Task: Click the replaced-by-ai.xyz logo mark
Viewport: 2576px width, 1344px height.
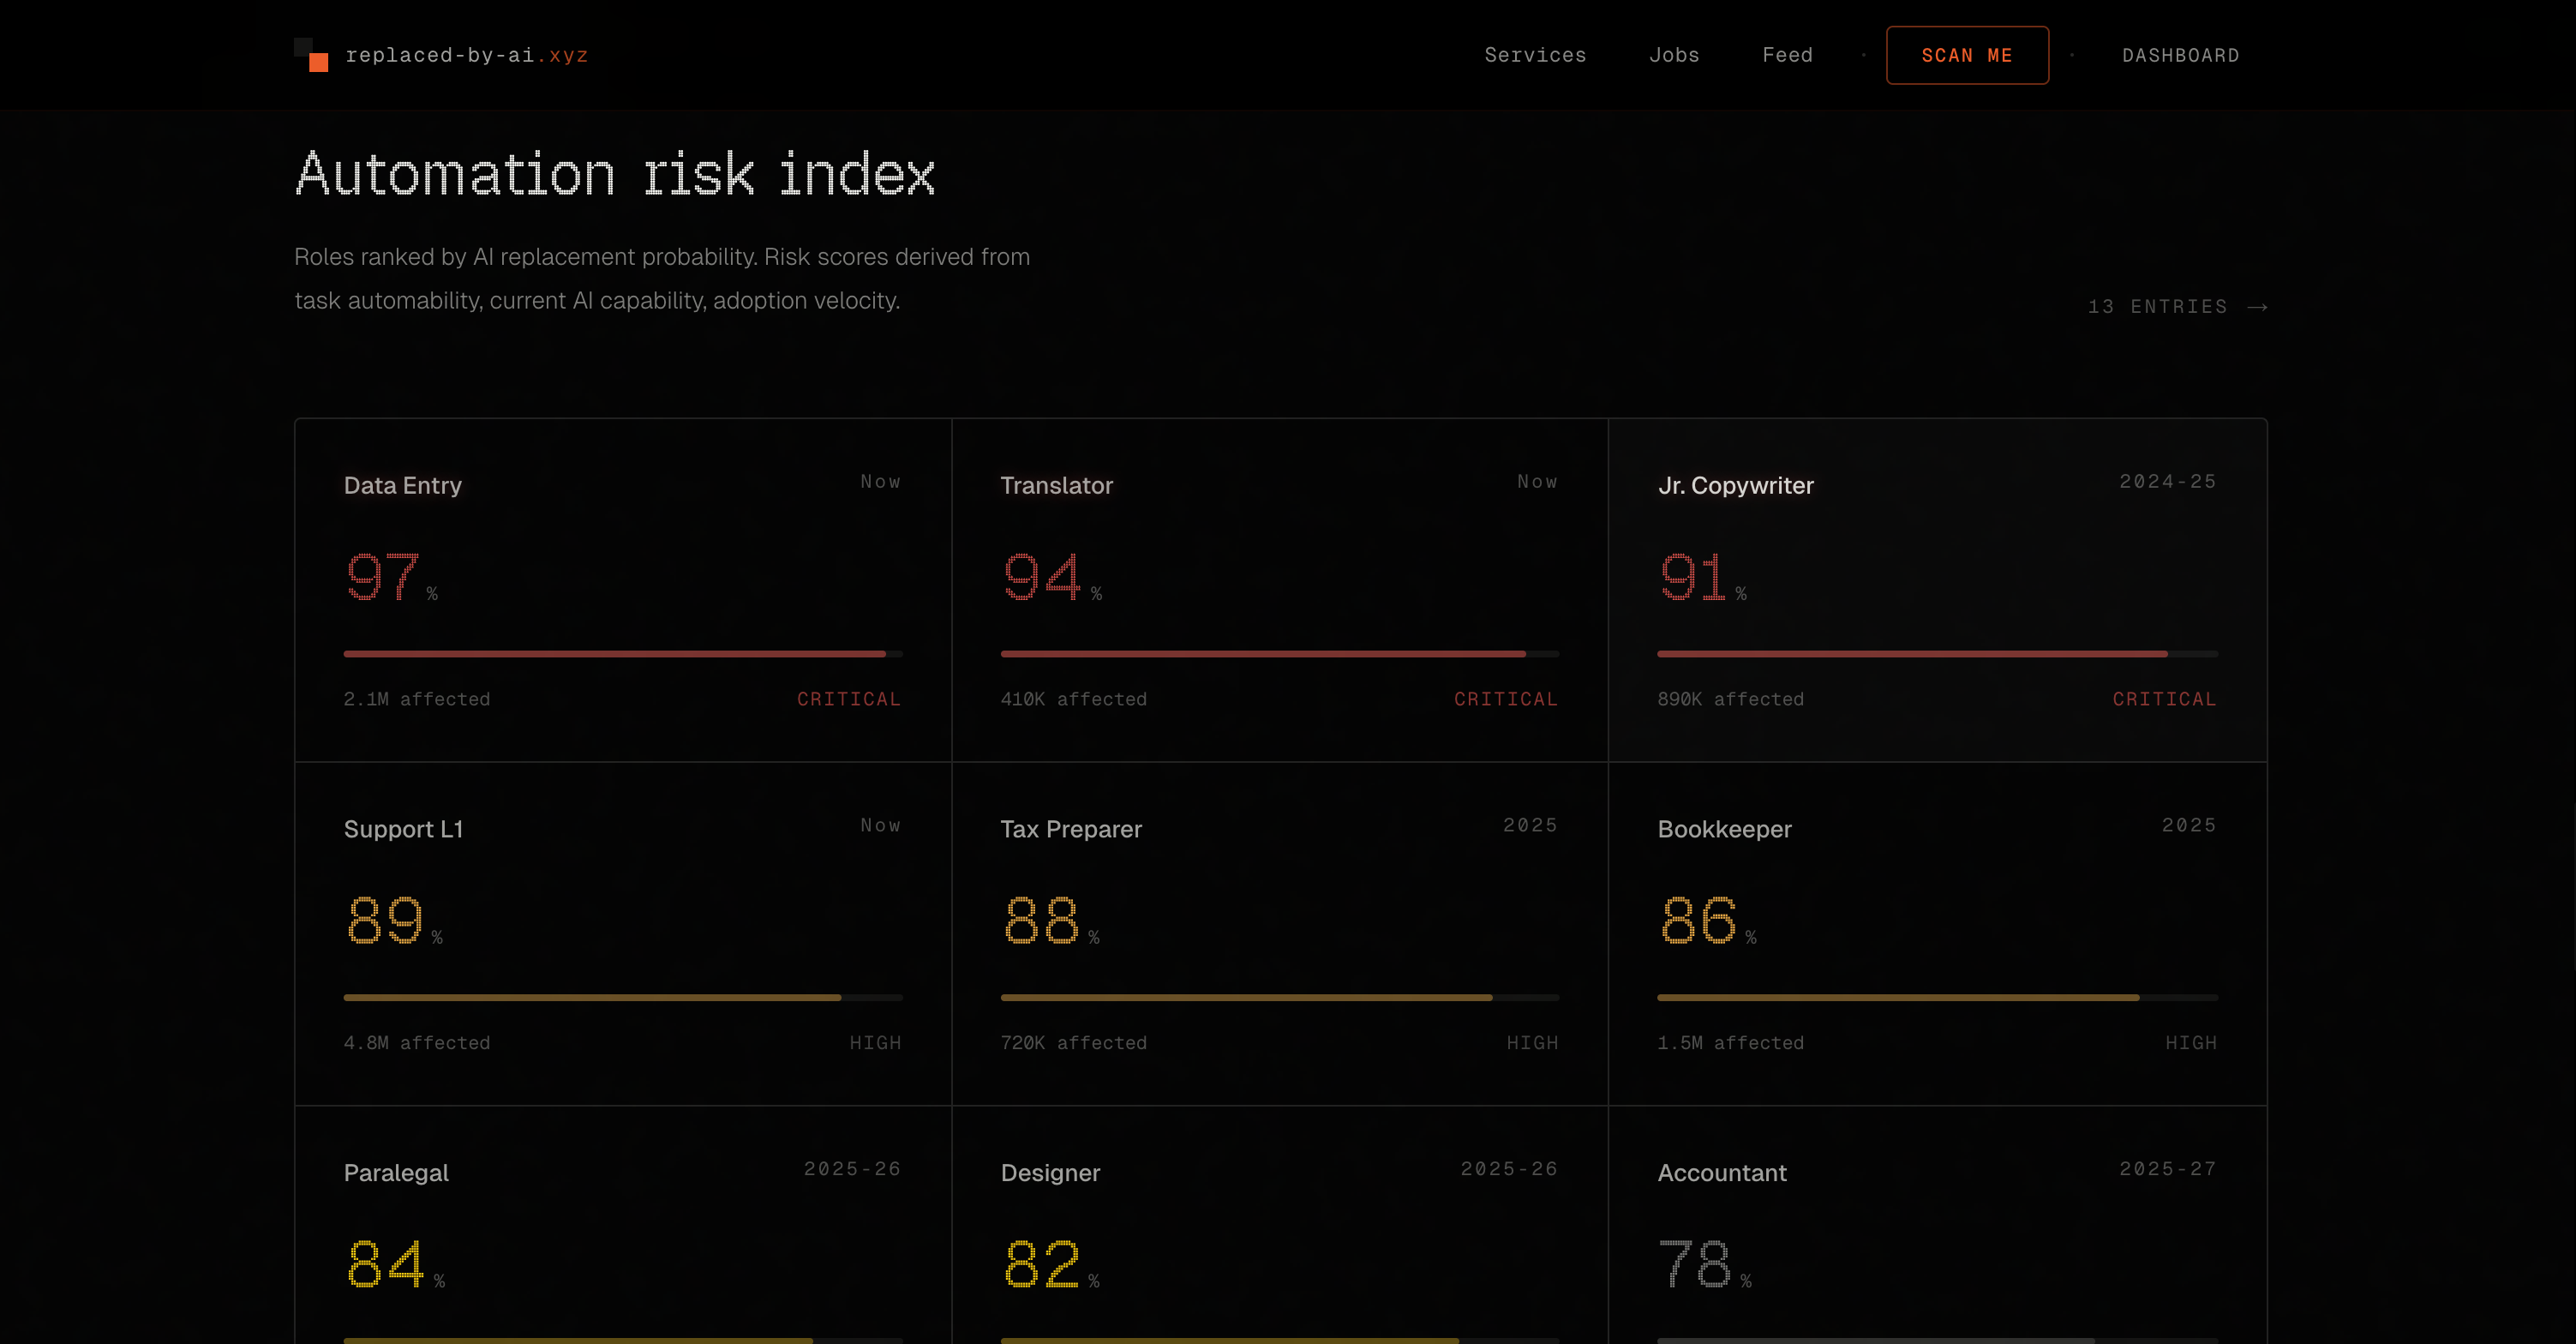Action: pyautogui.click(x=309, y=54)
